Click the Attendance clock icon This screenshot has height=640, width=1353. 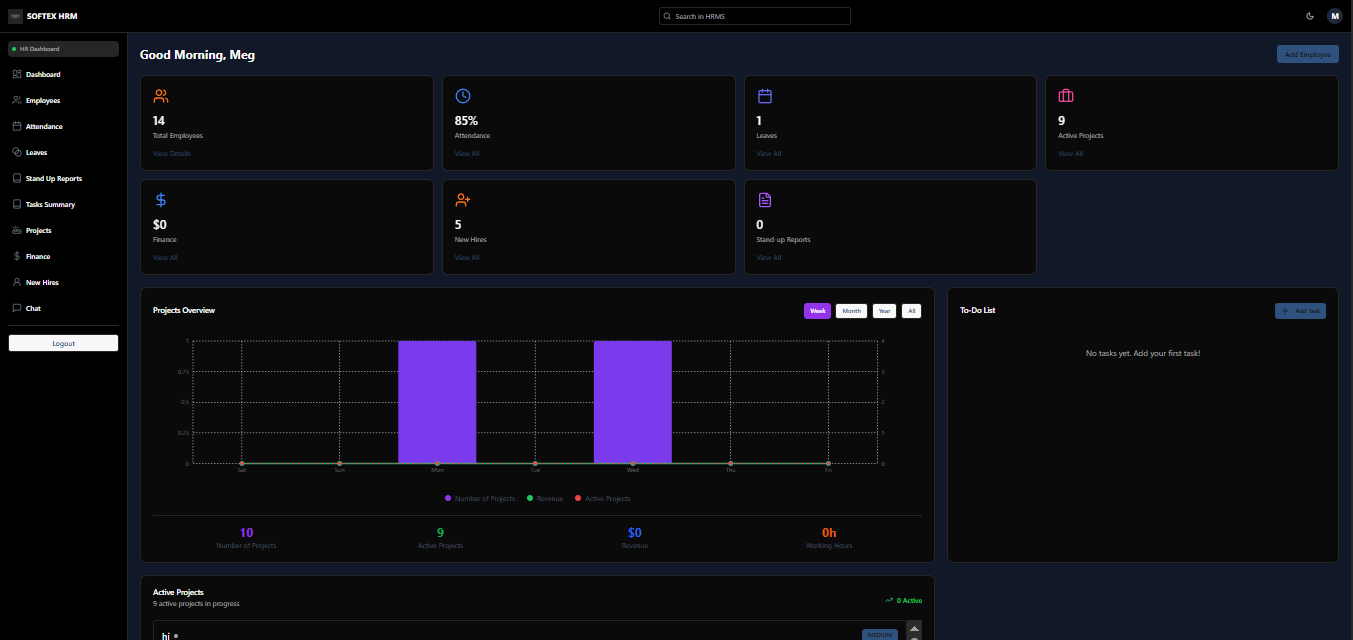463,96
